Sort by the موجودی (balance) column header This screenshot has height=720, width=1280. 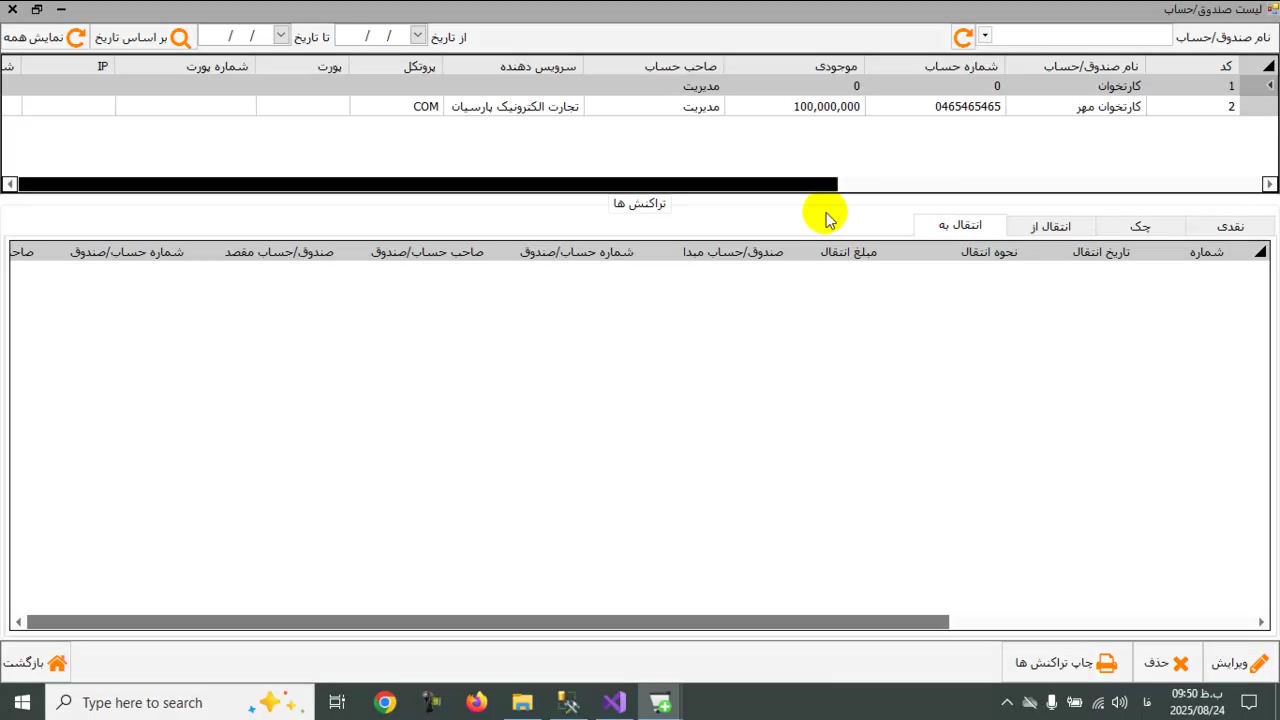795,66
